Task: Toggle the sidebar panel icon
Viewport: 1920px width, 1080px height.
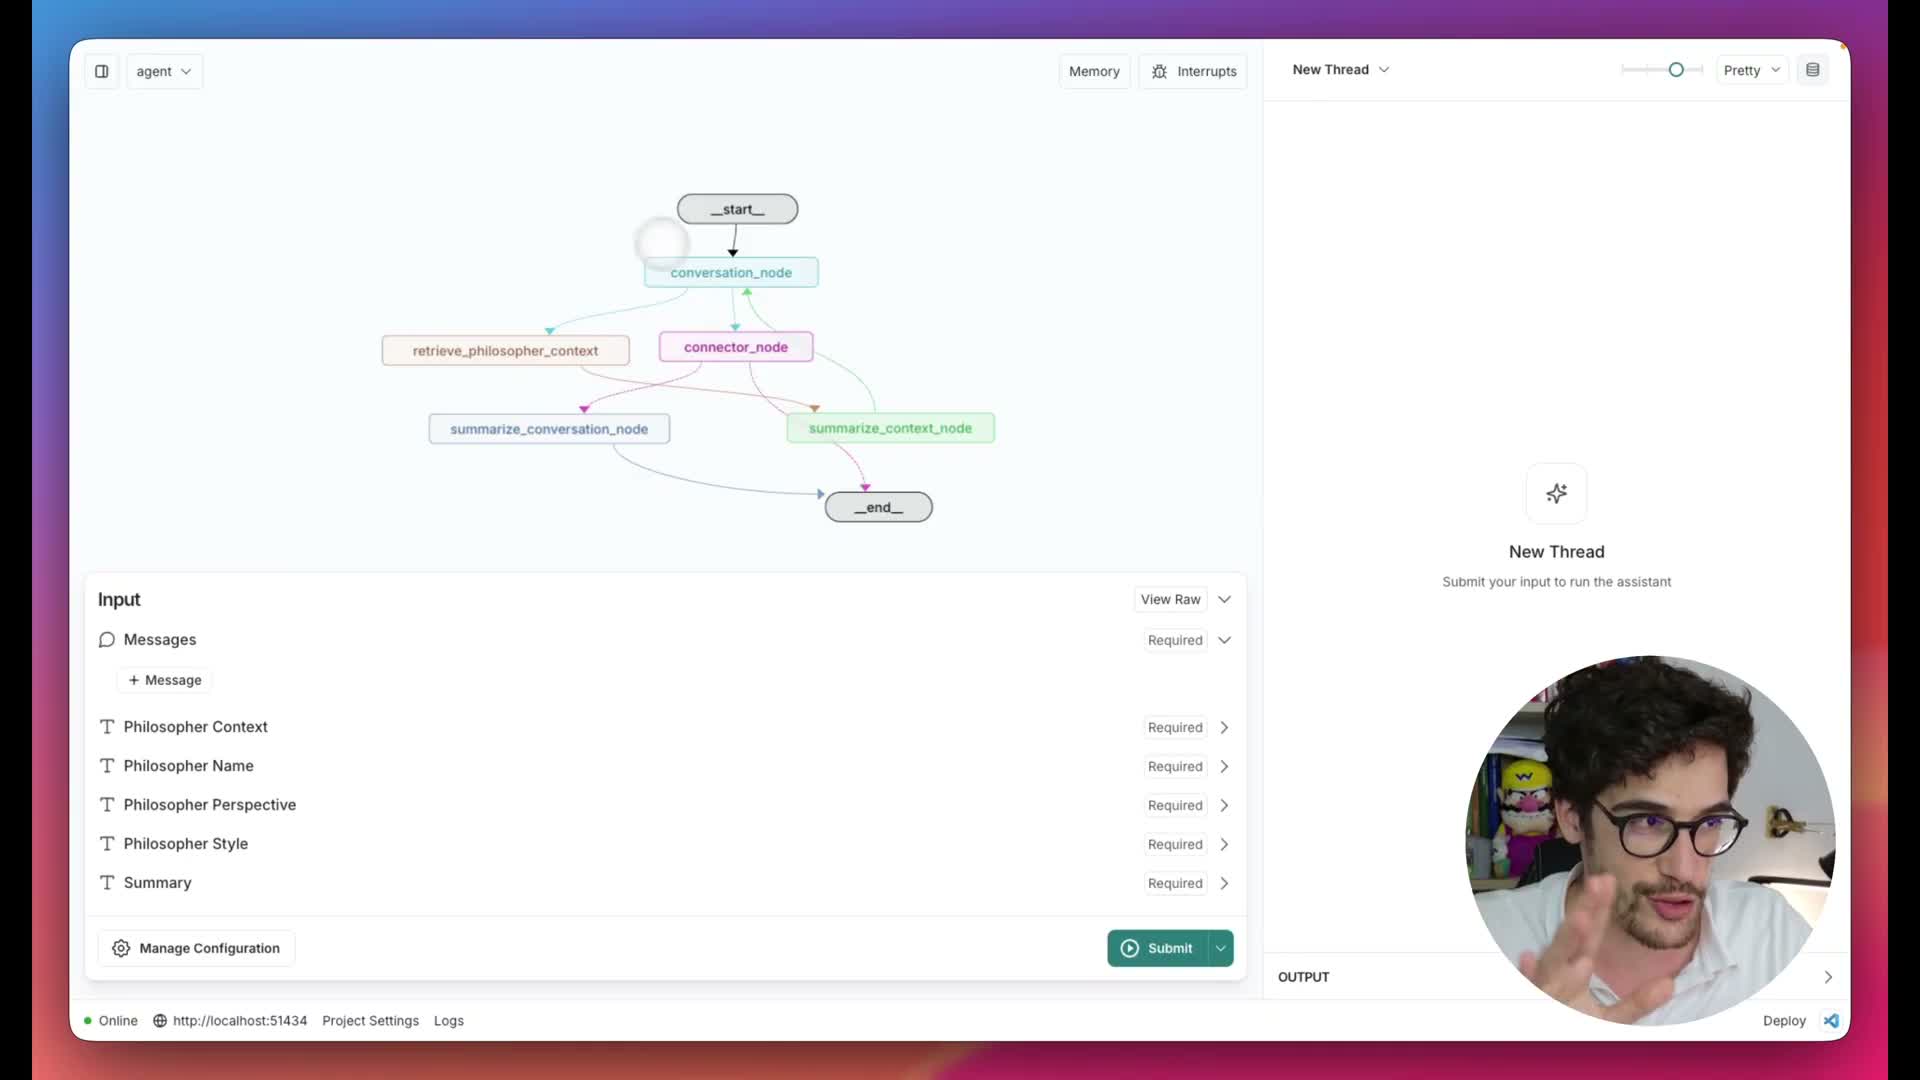Action: tap(101, 71)
